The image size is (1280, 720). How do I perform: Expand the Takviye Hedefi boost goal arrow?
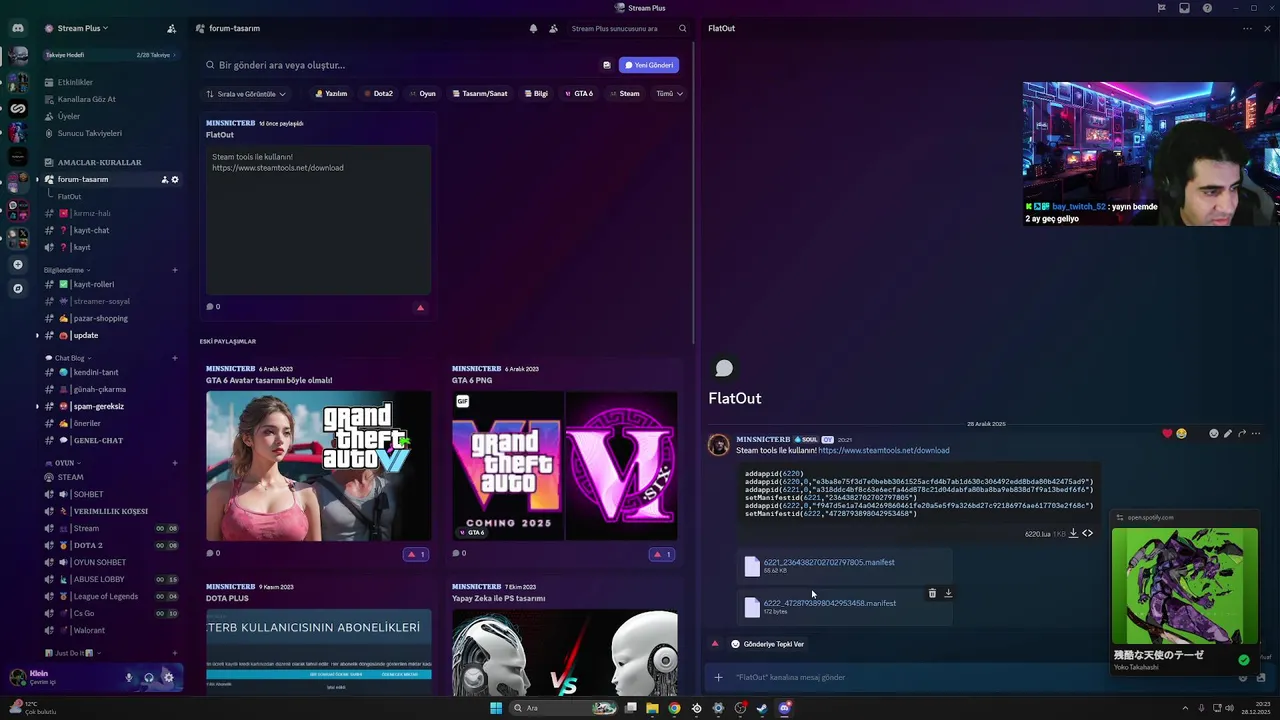175,55
